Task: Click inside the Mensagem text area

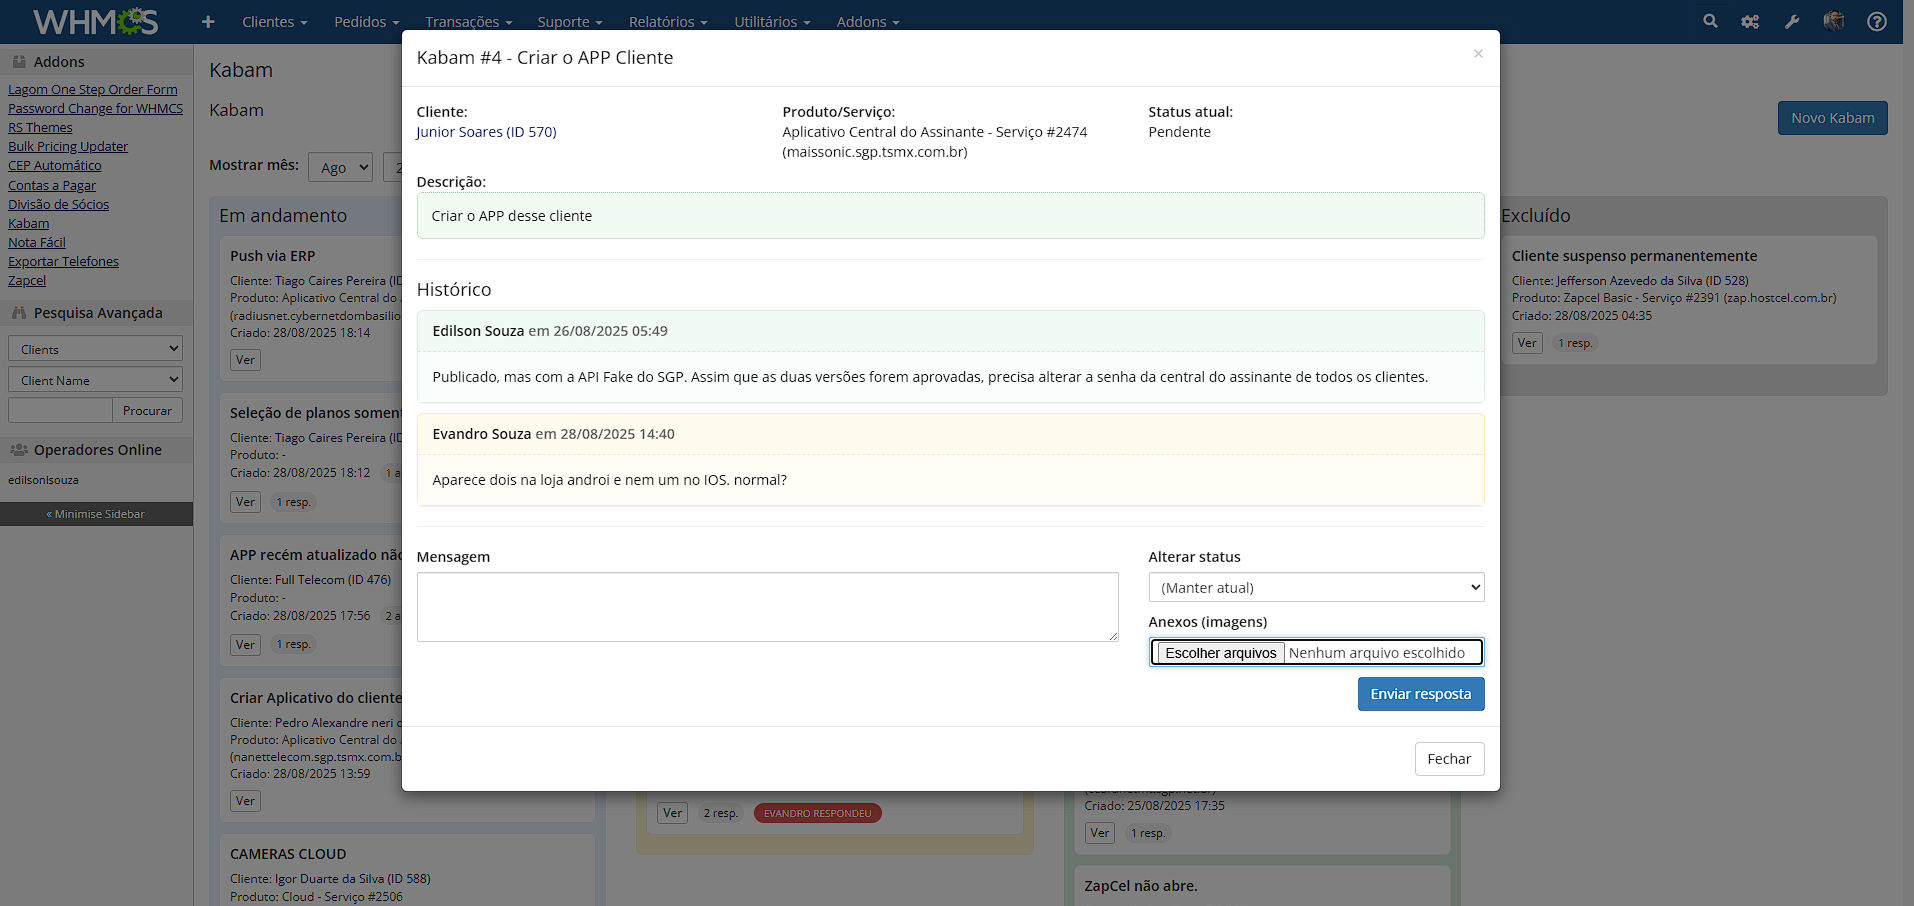Action: pyautogui.click(x=767, y=607)
